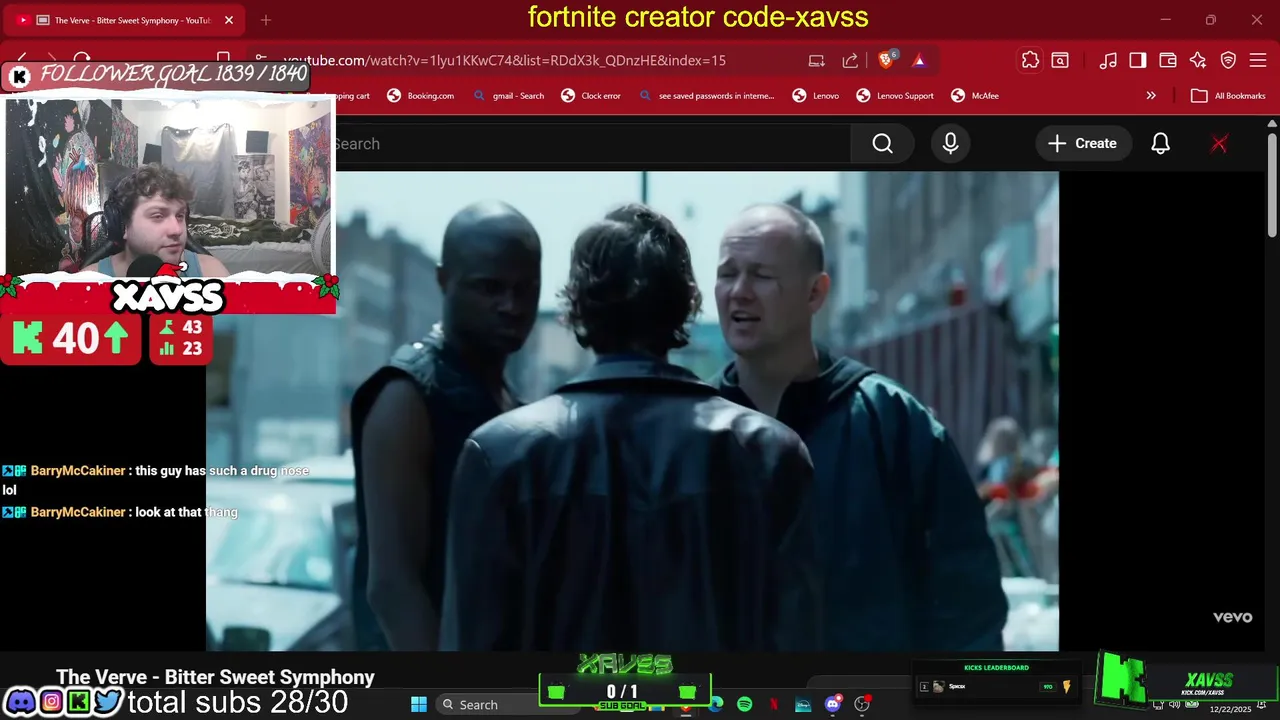
Task: Open the Brave Wallet icon
Action: pos(1168,60)
